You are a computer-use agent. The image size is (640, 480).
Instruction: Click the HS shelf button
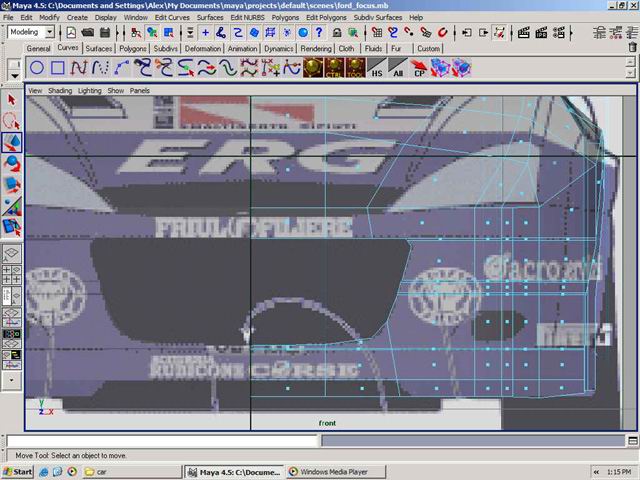(x=377, y=68)
